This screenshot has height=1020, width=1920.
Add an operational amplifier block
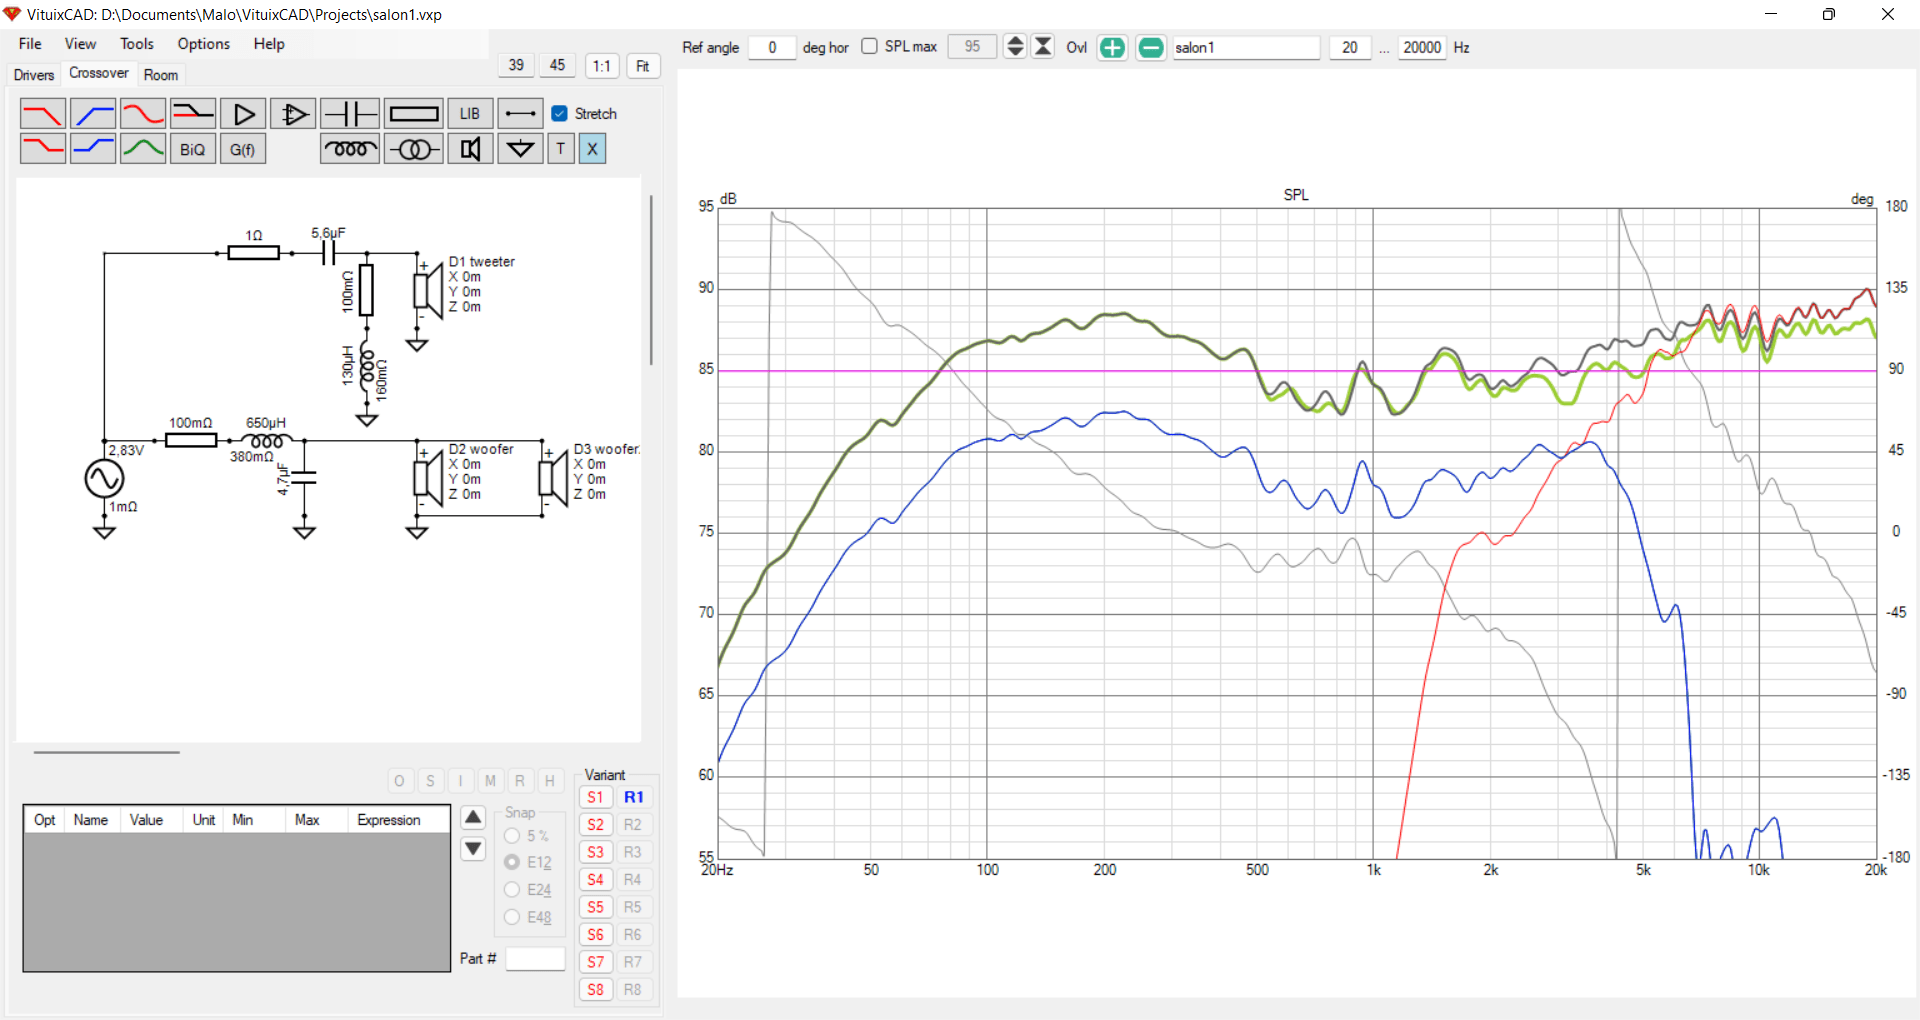(293, 114)
